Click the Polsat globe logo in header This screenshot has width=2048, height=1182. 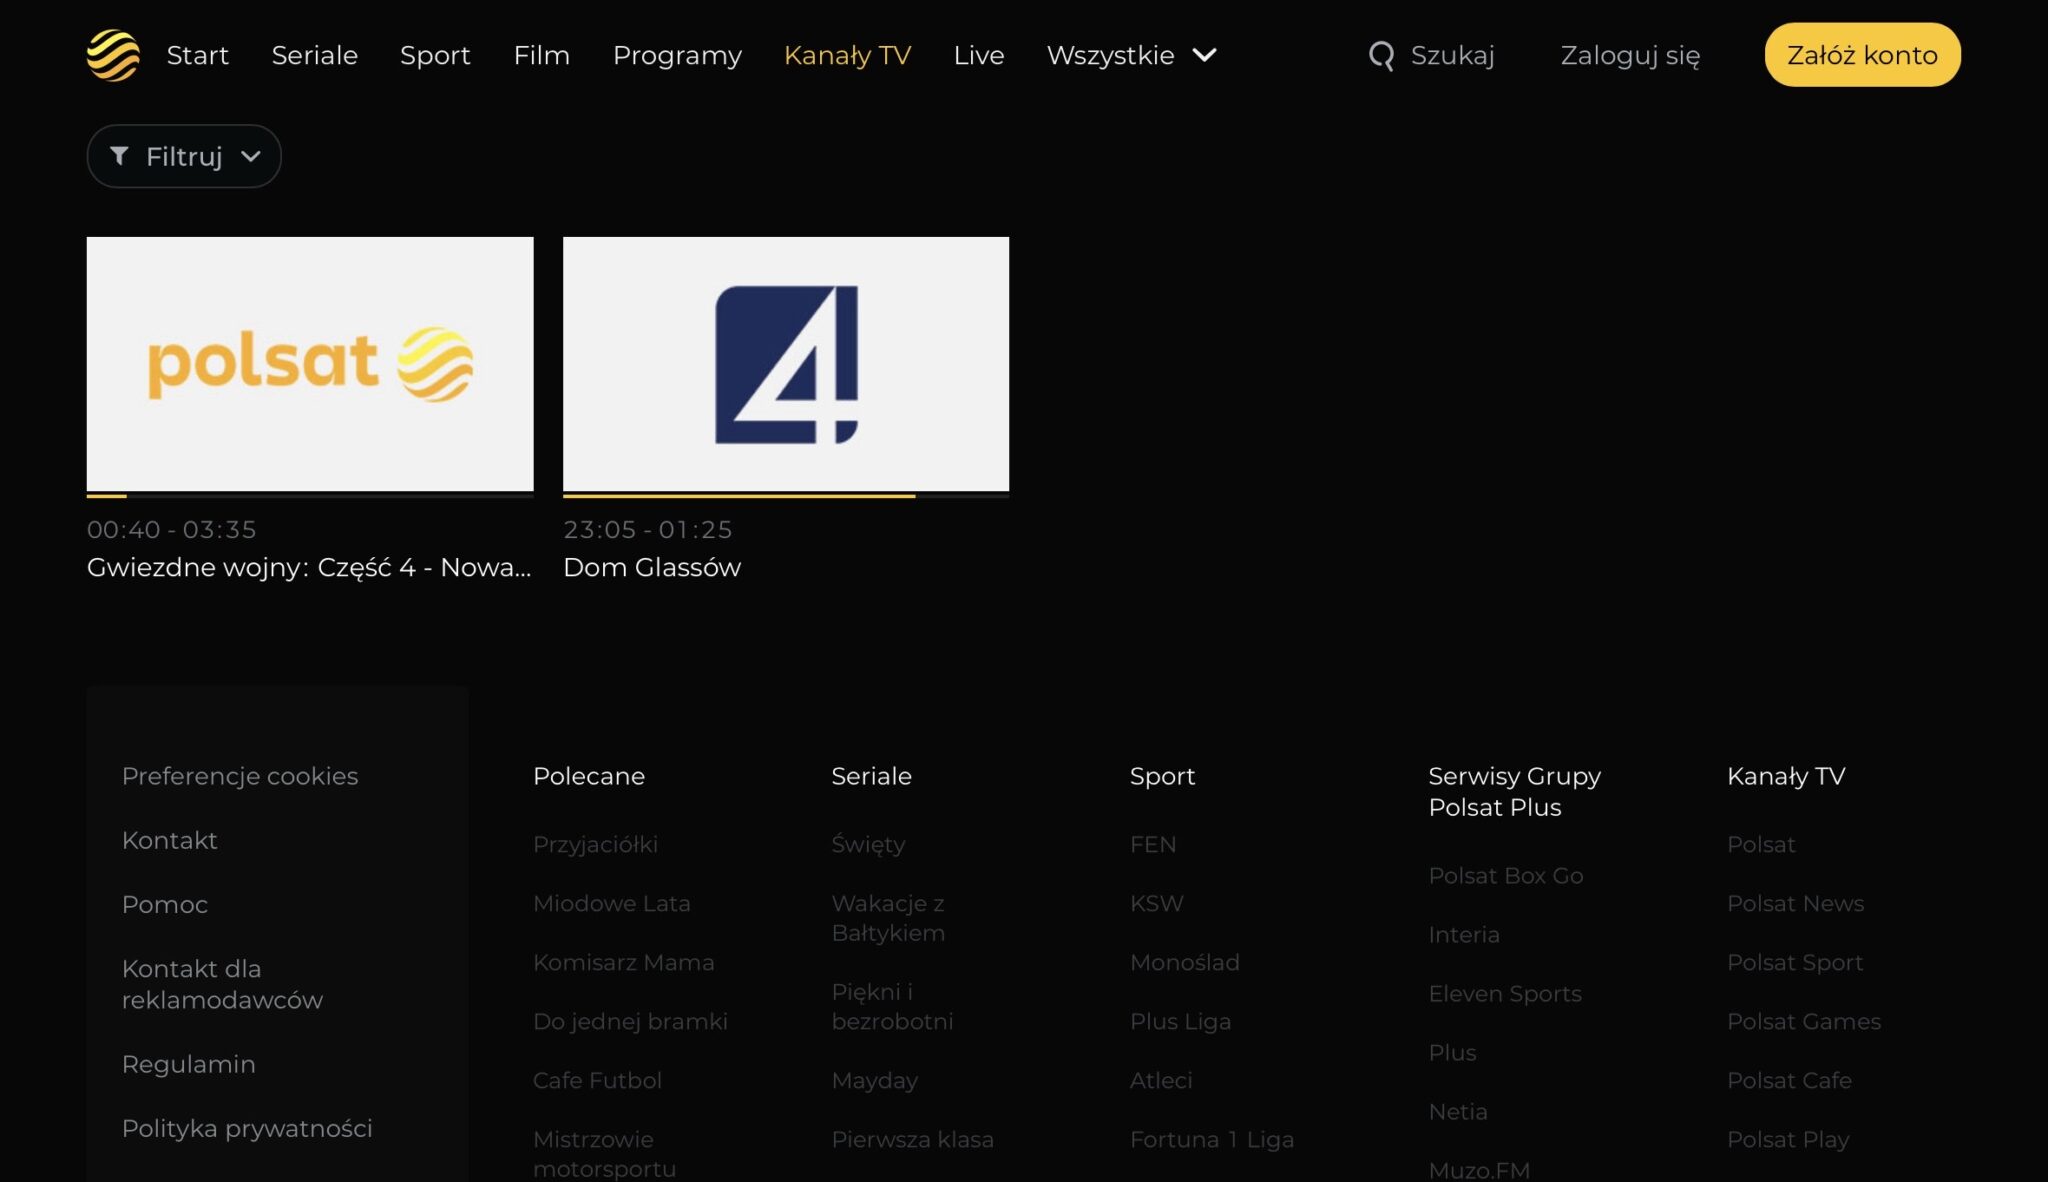click(113, 55)
